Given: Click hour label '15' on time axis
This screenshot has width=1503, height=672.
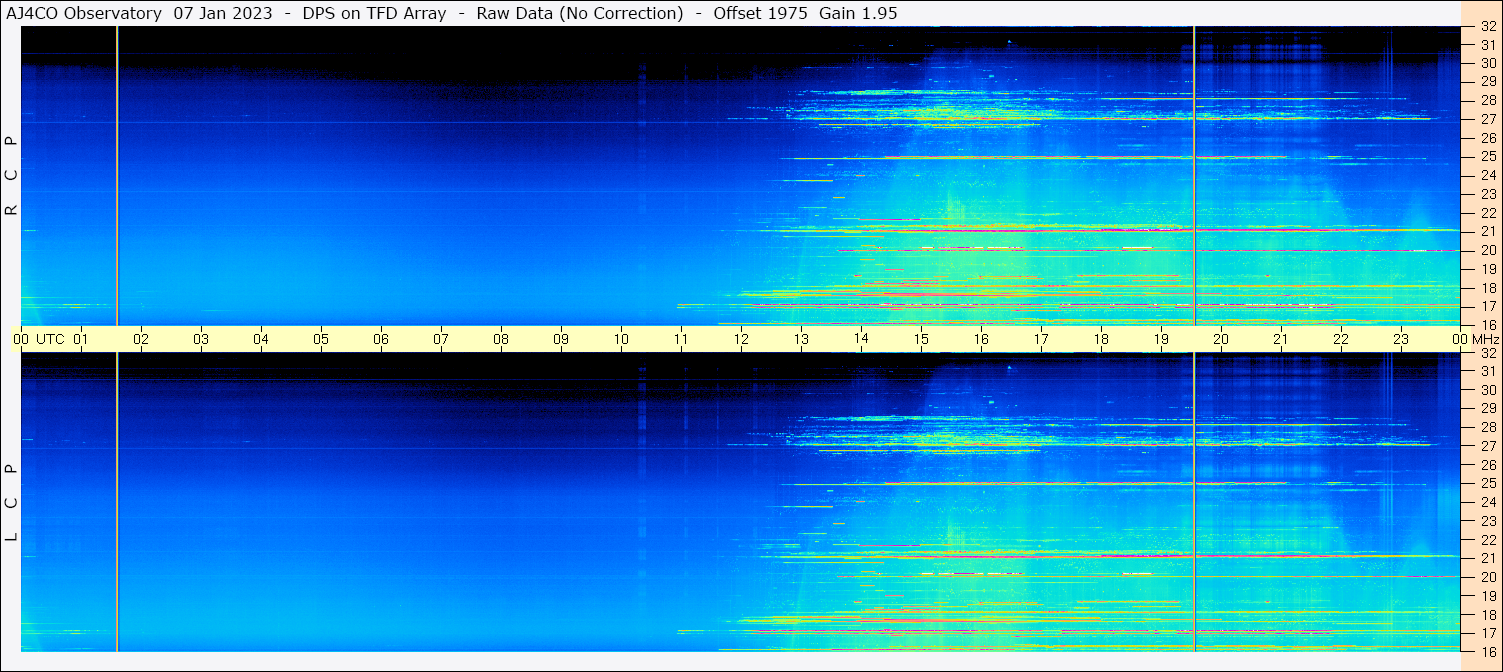Looking at the screenshot, I should coord(921,339).
